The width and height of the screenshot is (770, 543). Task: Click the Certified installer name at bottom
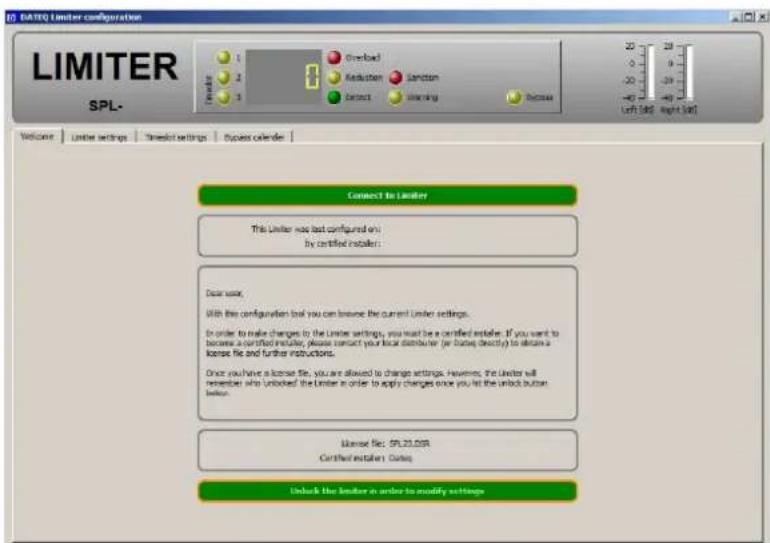pos(400,458)
